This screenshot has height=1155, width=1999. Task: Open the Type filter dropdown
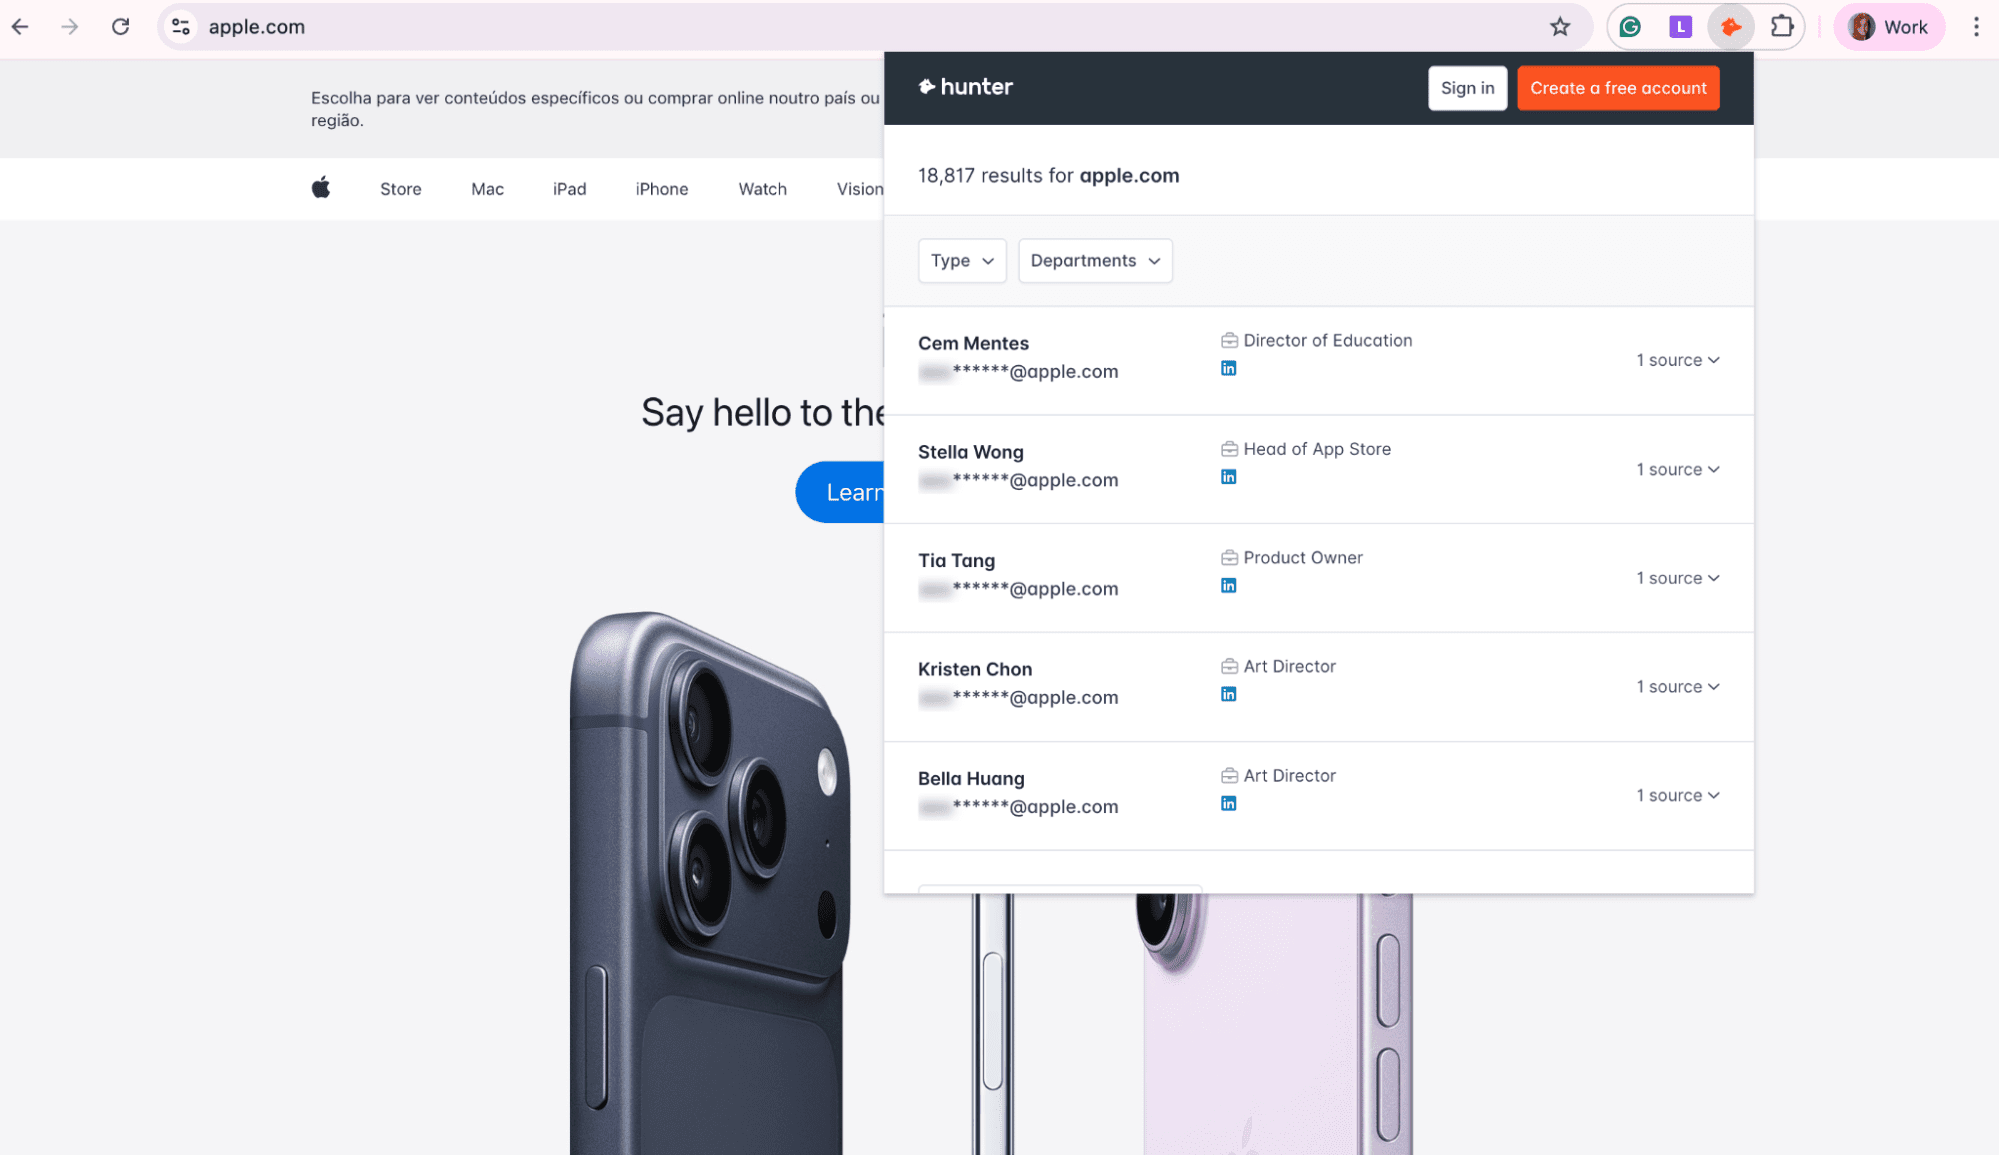point(962,261)
